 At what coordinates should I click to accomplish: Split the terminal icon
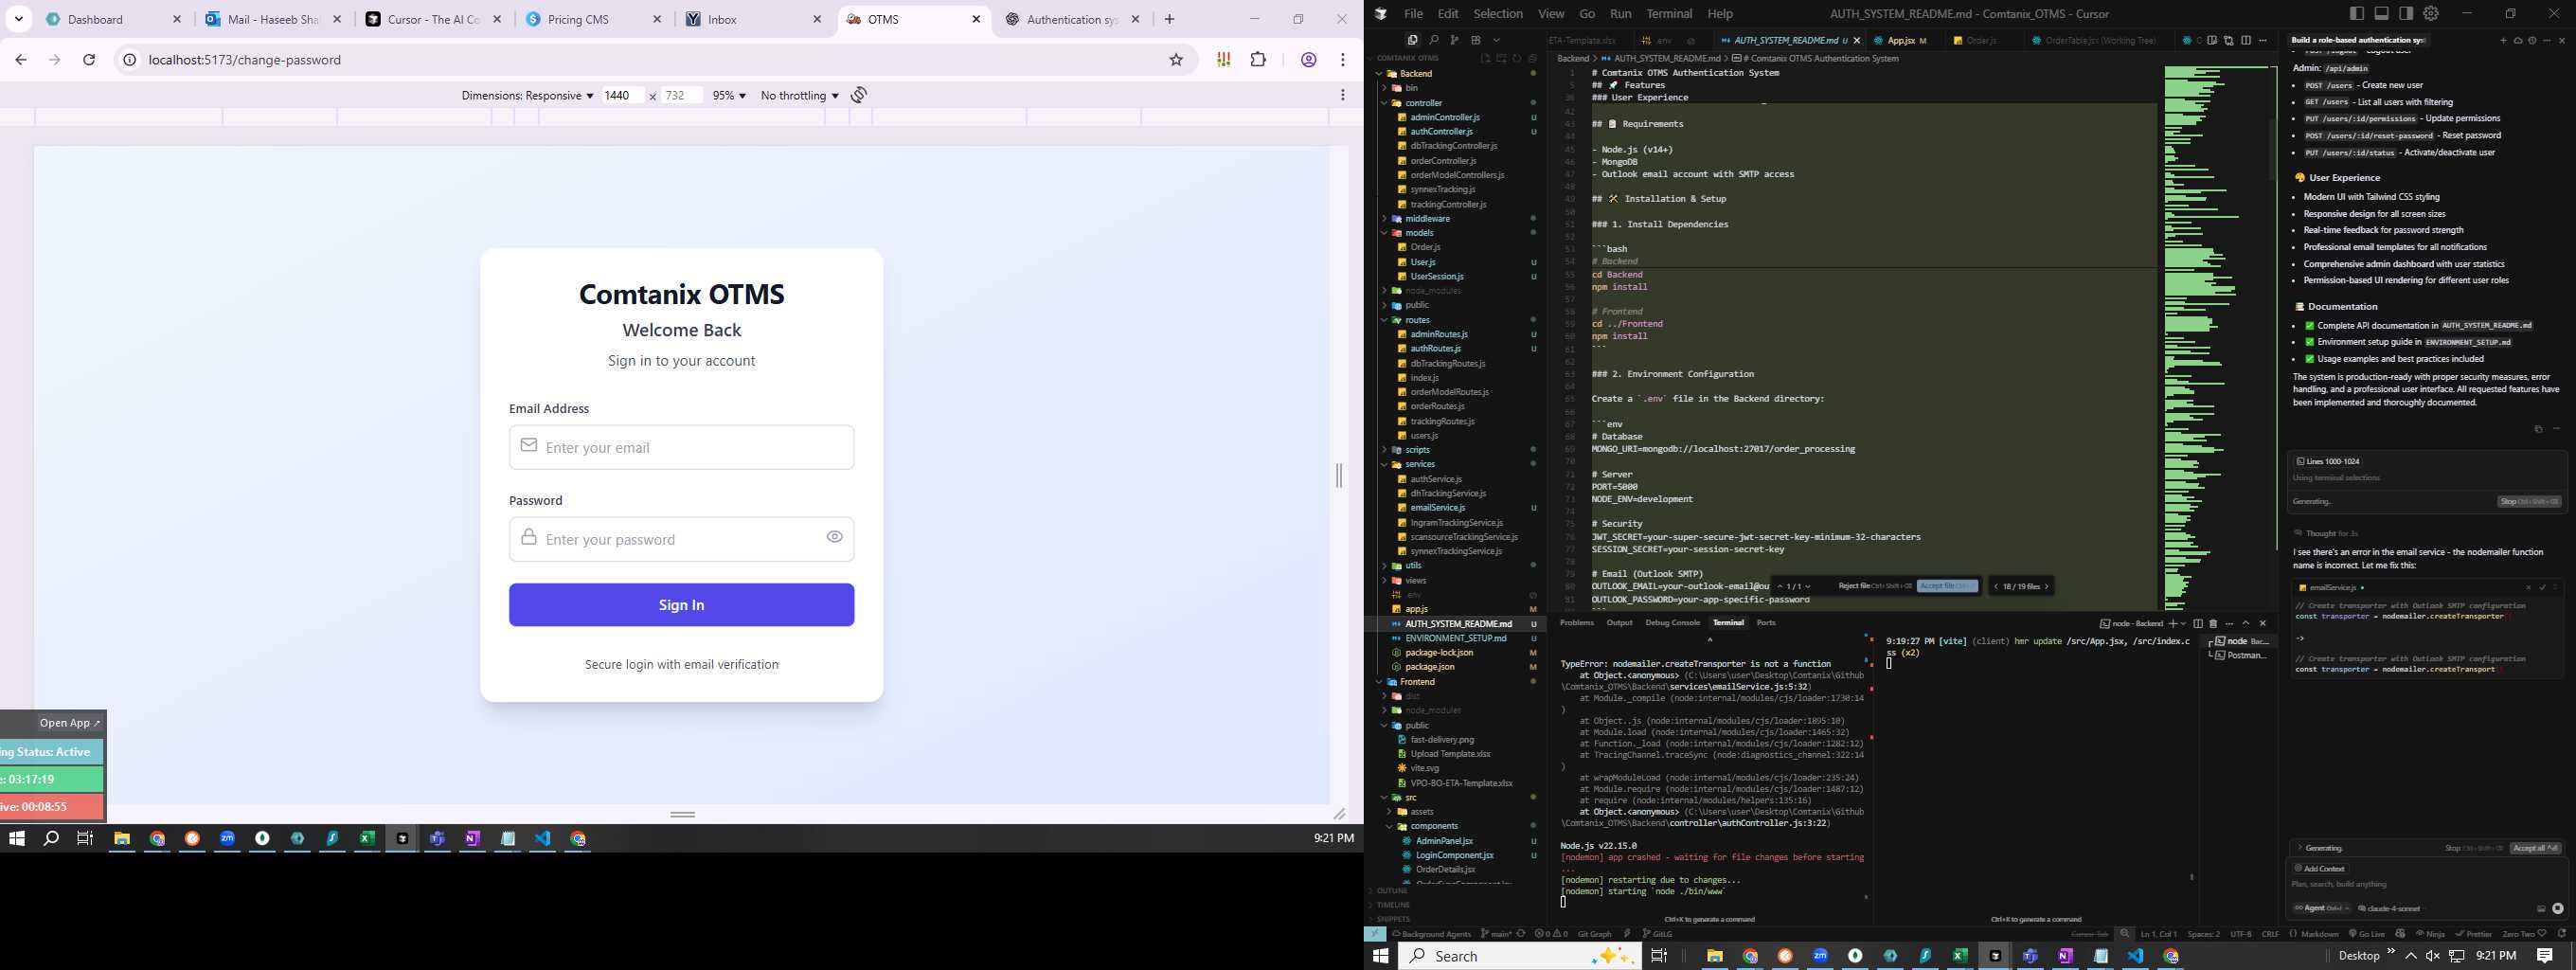point(2198,623)
